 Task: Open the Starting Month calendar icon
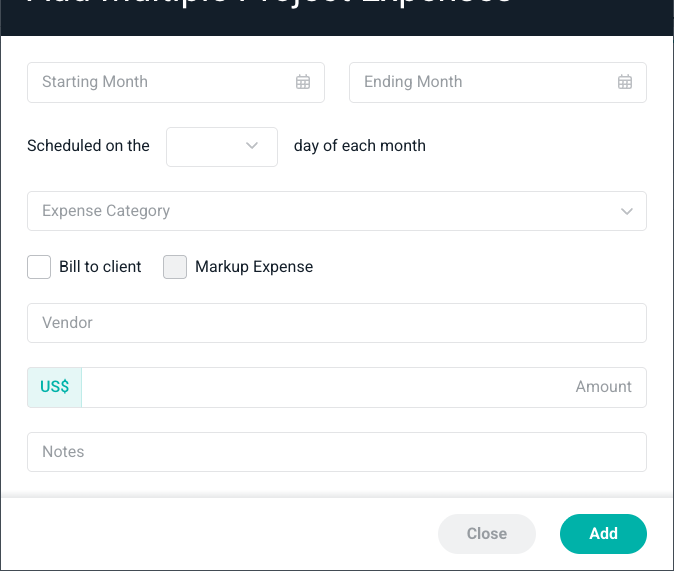click(303, 82)
